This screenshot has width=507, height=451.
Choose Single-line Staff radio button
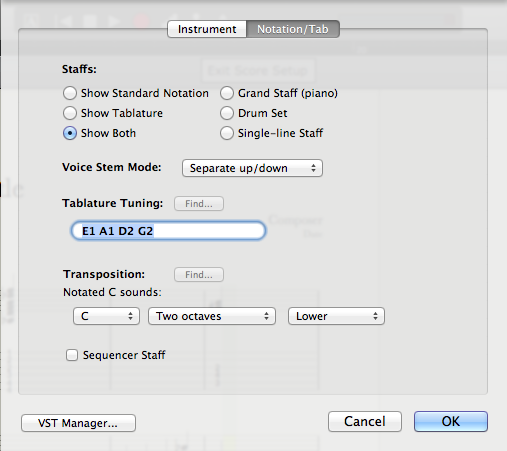(227, 133)
